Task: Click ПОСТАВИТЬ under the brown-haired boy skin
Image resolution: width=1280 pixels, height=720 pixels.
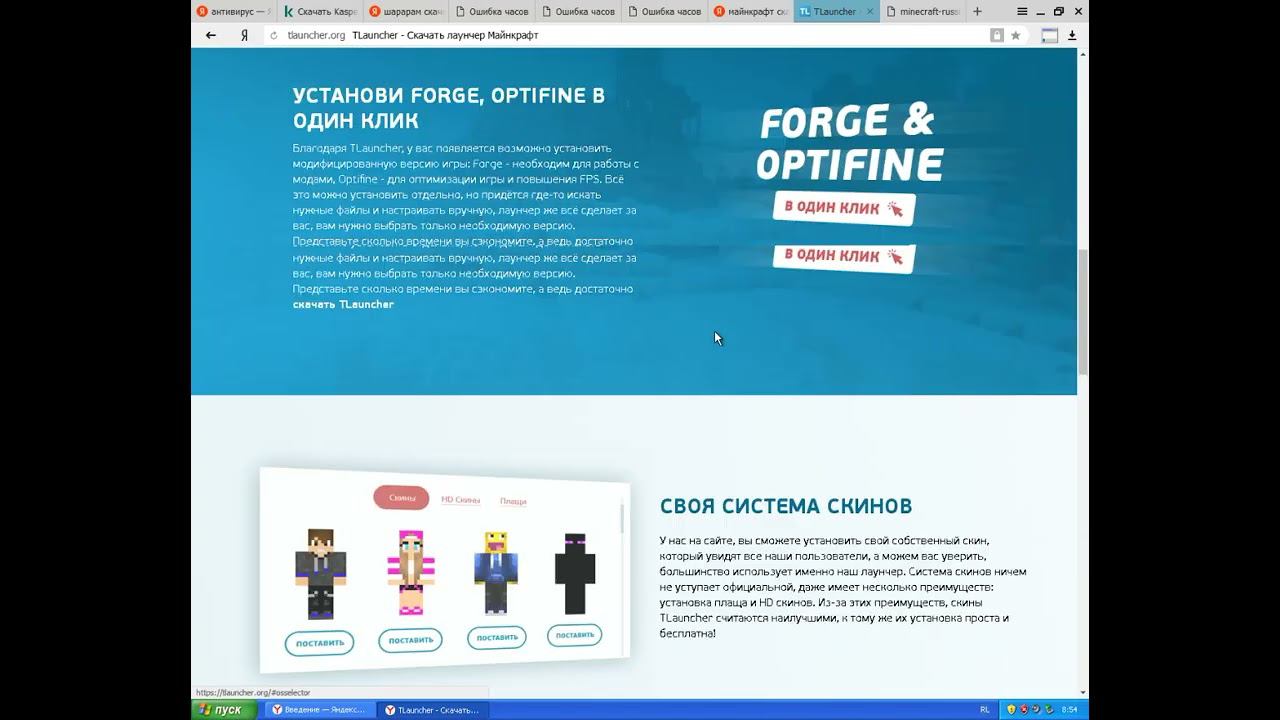Action: 319,643
